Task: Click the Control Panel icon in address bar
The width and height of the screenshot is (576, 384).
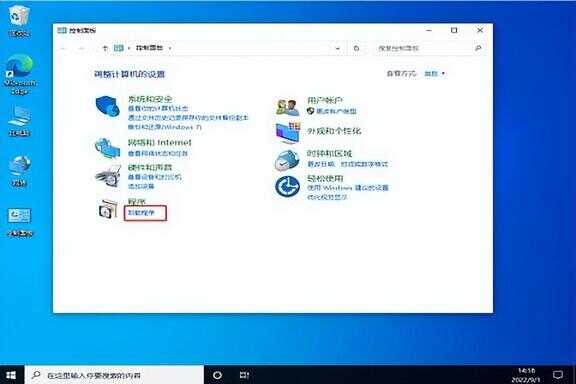Action: tap(119, 48)
